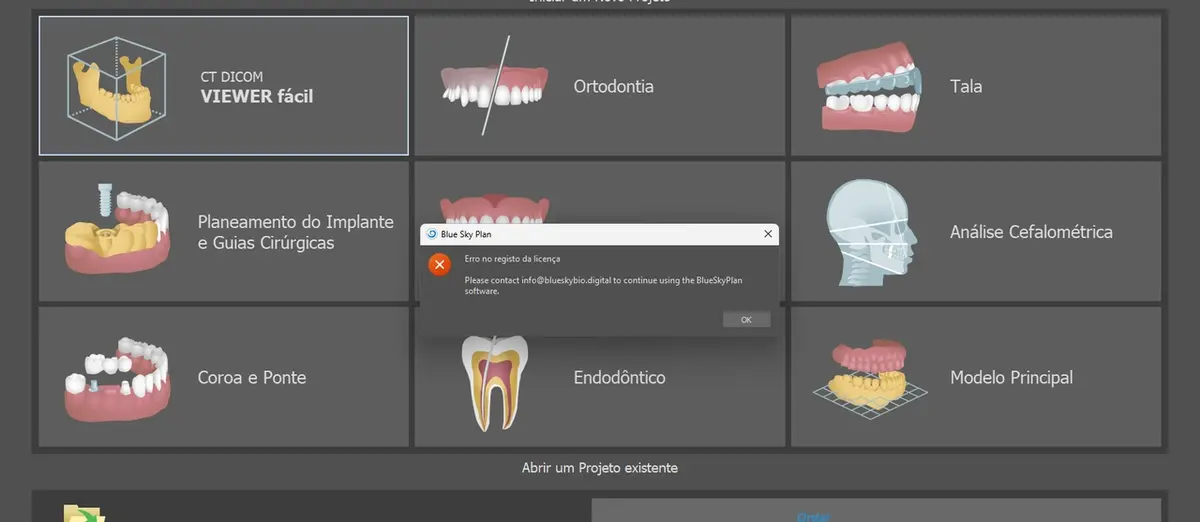The height and width of the screenshot is (522, 1200).
Task: Click the Endodôntico tooth cross-section icon
Action: (x=494, y=382)
